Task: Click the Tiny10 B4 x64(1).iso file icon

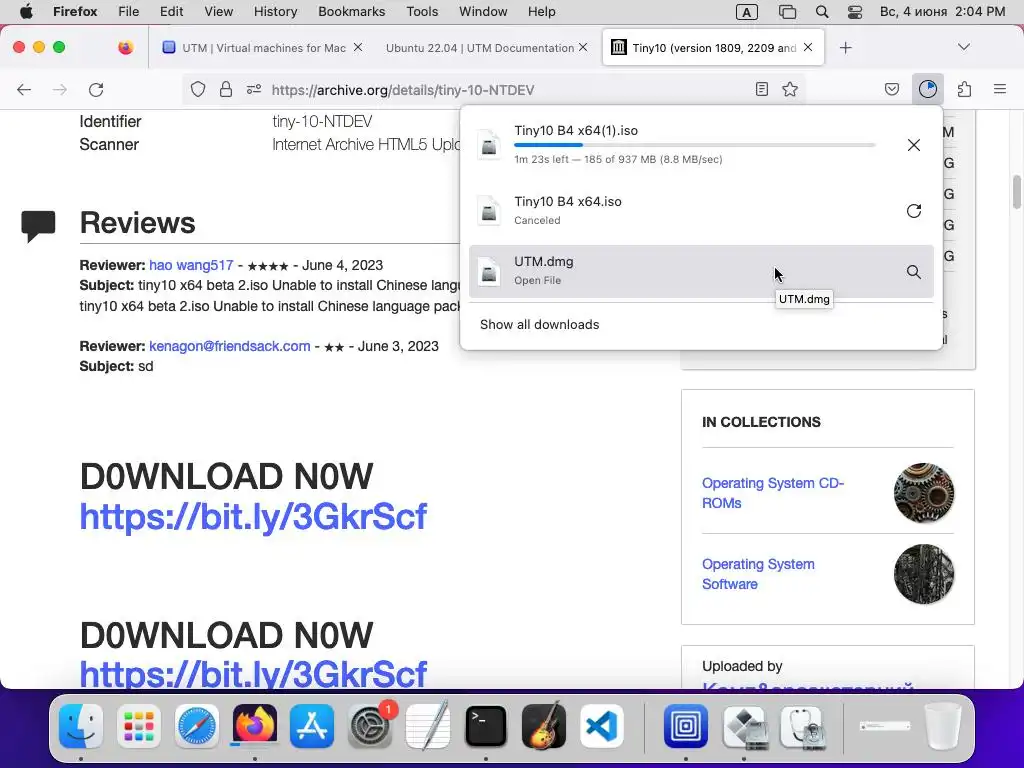Action: (488, 144)
